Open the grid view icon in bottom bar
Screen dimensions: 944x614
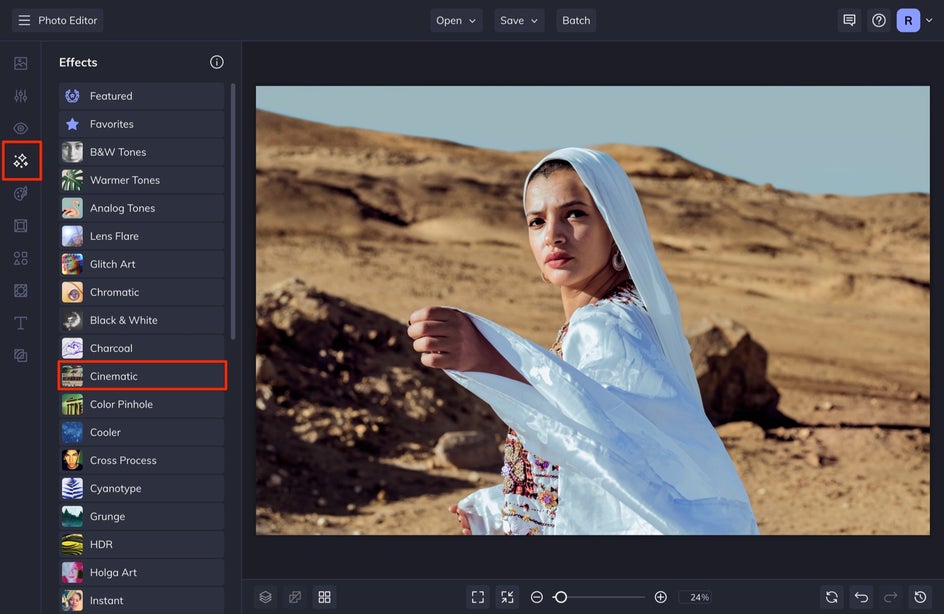pos(324,597)
